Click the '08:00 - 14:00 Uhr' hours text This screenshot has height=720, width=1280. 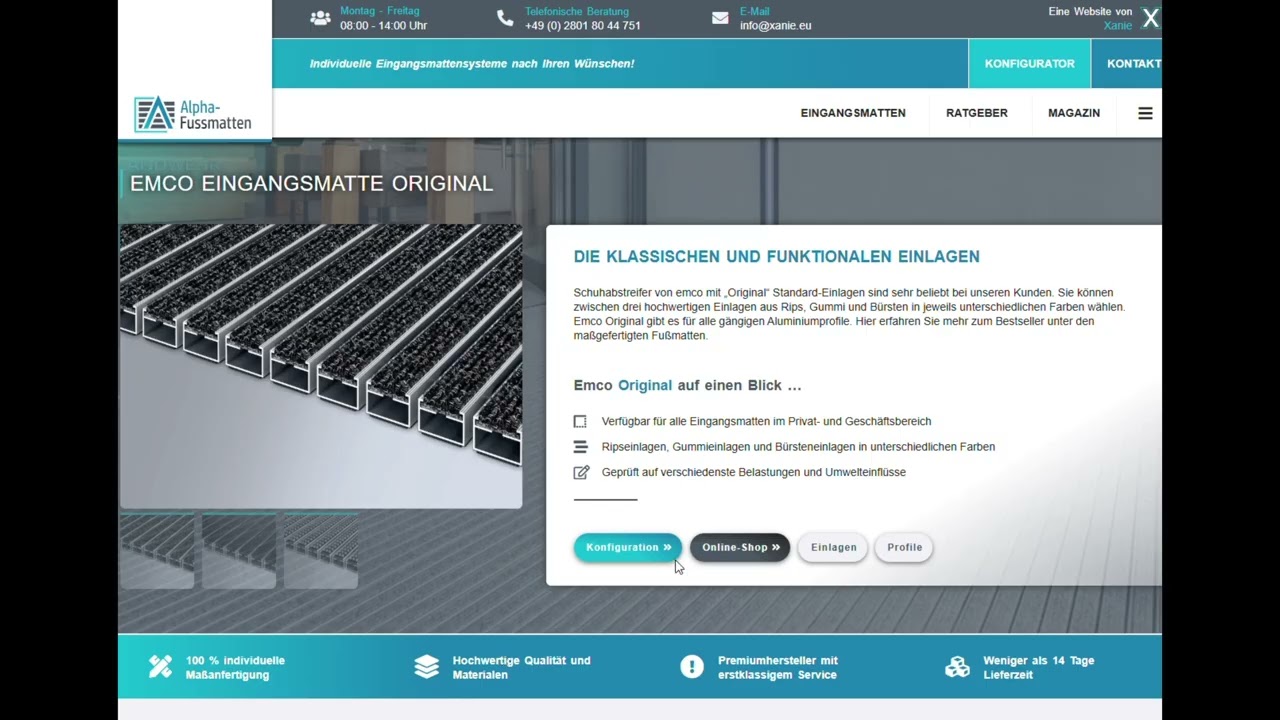(x=383, y=26)
